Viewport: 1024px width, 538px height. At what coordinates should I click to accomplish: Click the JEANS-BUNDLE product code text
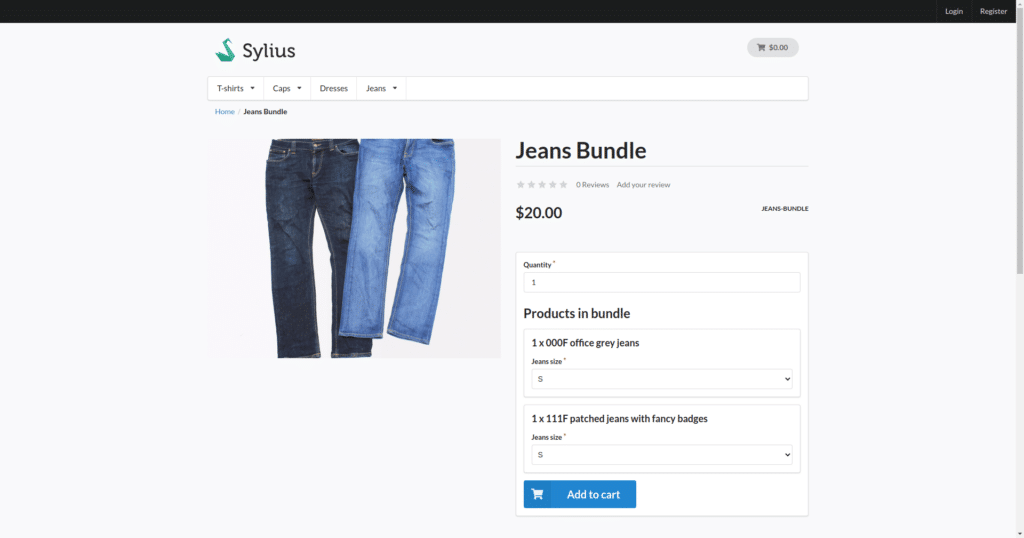(784, 209)
